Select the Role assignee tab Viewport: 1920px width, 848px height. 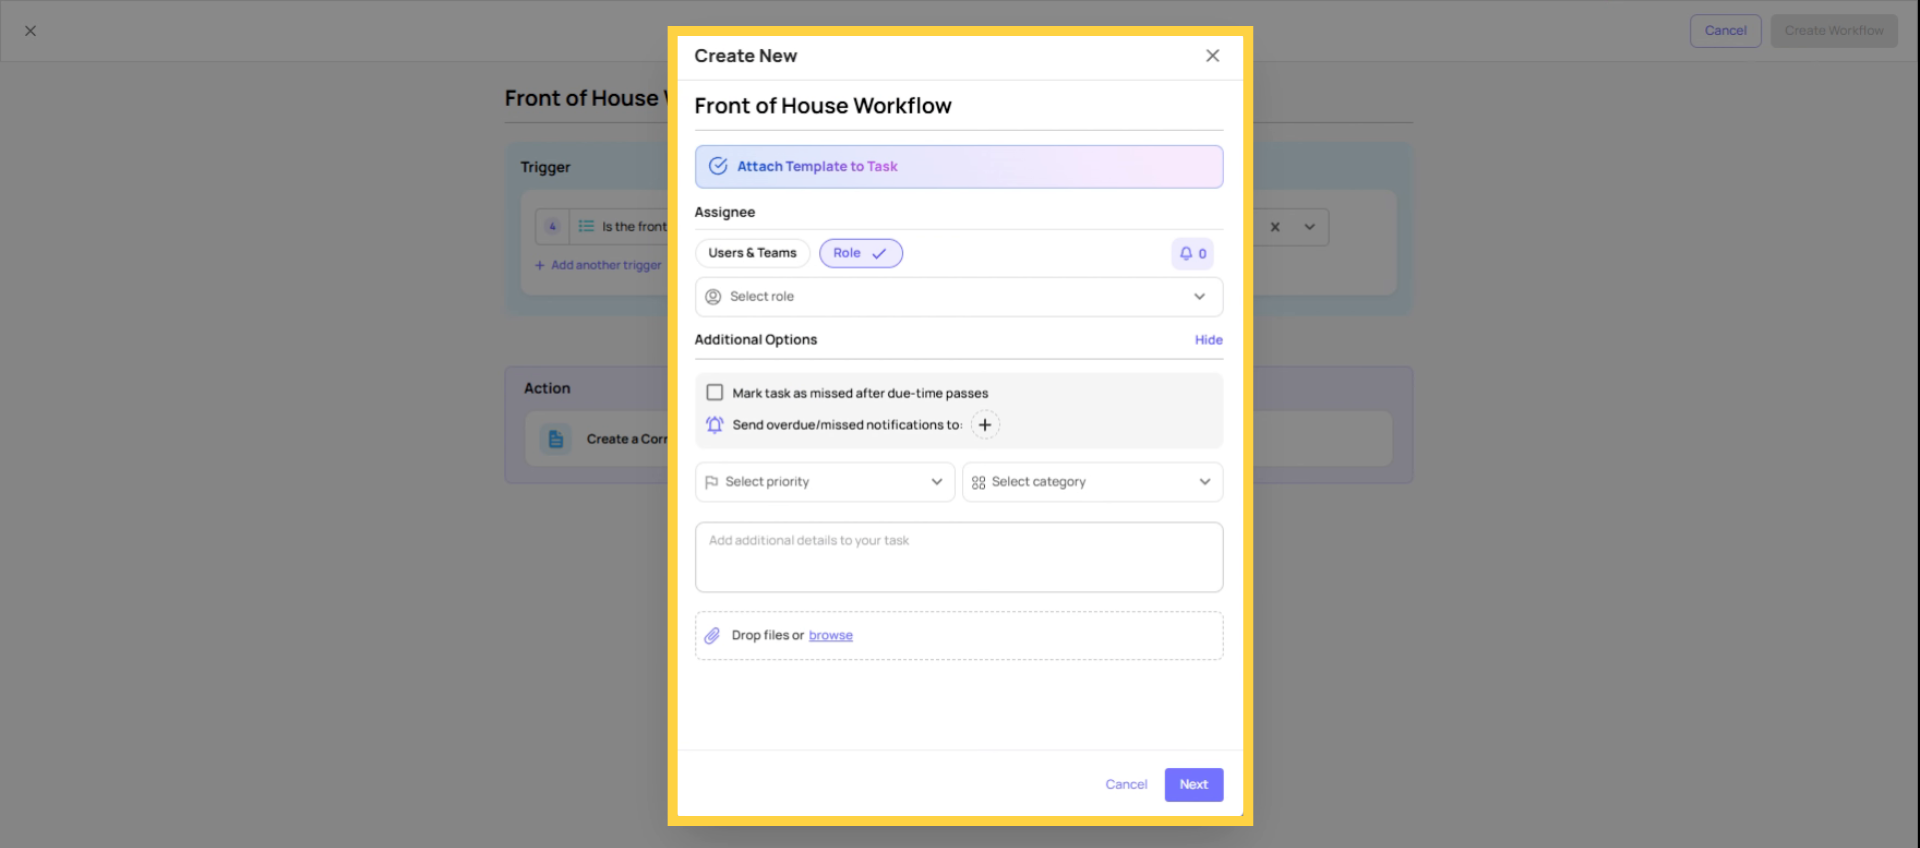(860, 253)
